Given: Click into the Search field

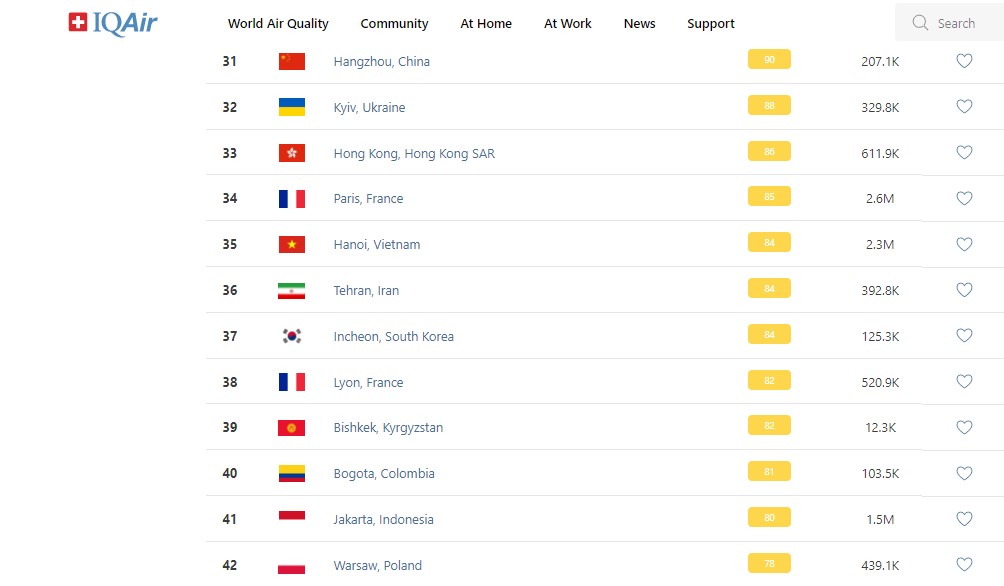Looking at the screenshot, I should 958,23.
